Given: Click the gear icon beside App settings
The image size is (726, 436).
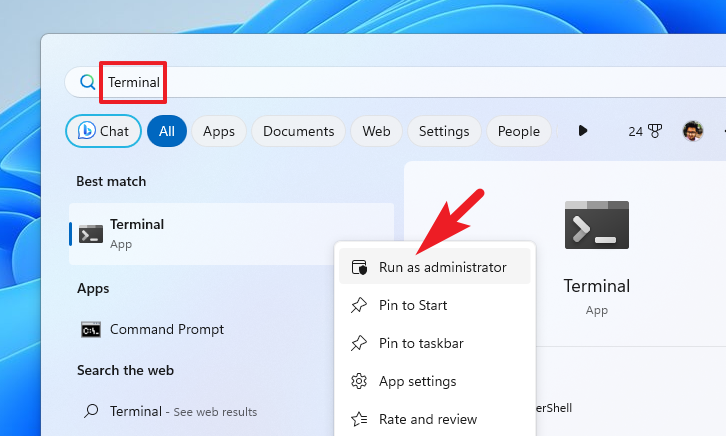Looking at the screenshot, I should coord(359,381).
